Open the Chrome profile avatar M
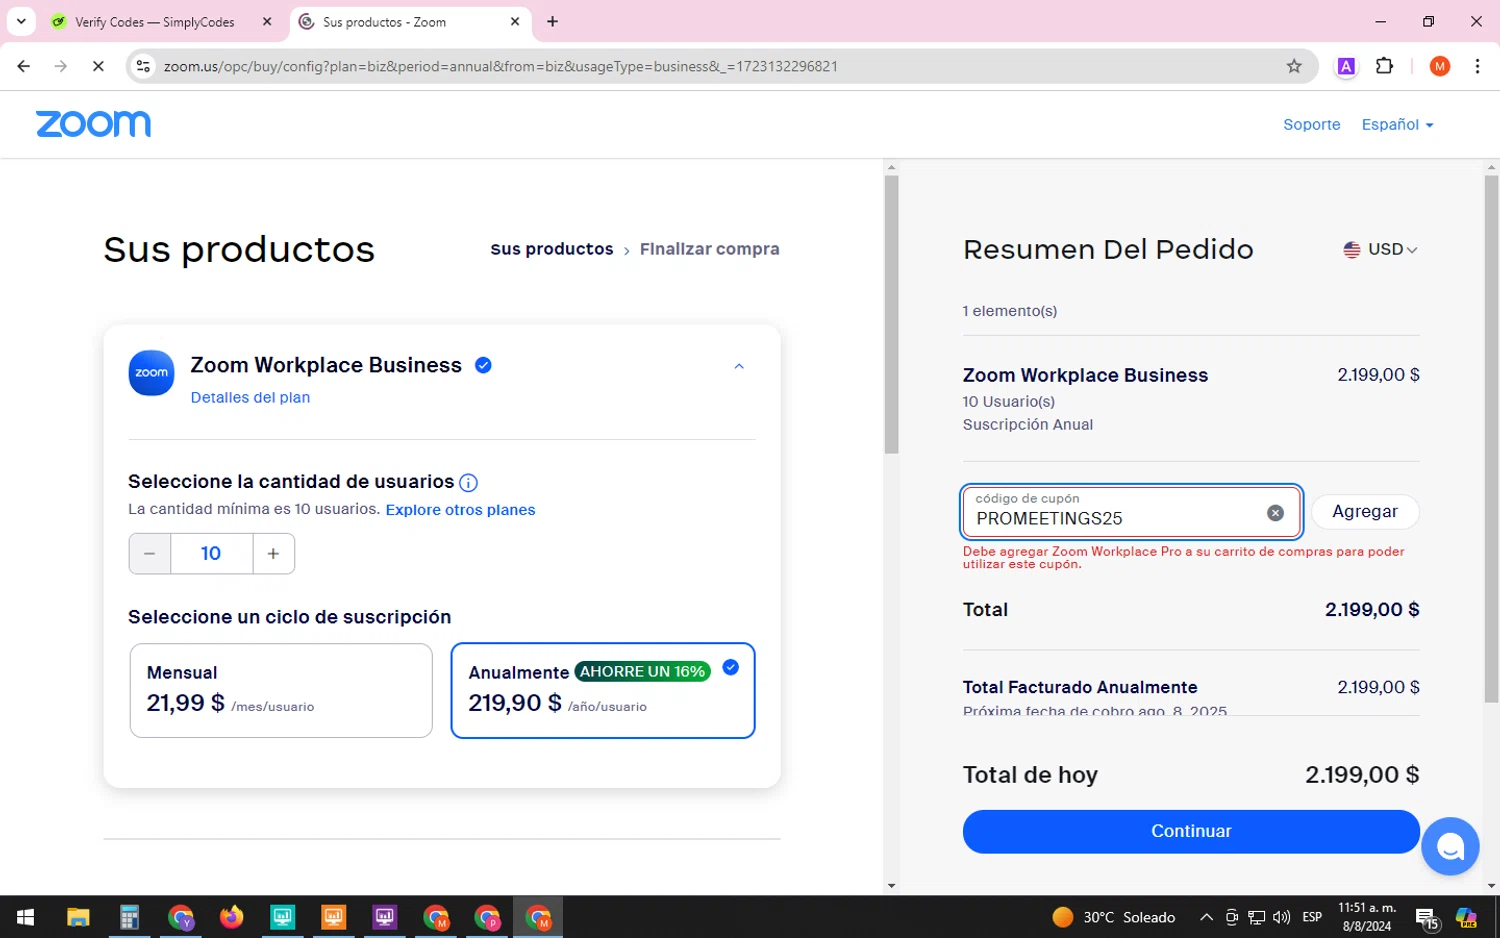This screenshot has width=1500, height=938. coord(1440,66)
